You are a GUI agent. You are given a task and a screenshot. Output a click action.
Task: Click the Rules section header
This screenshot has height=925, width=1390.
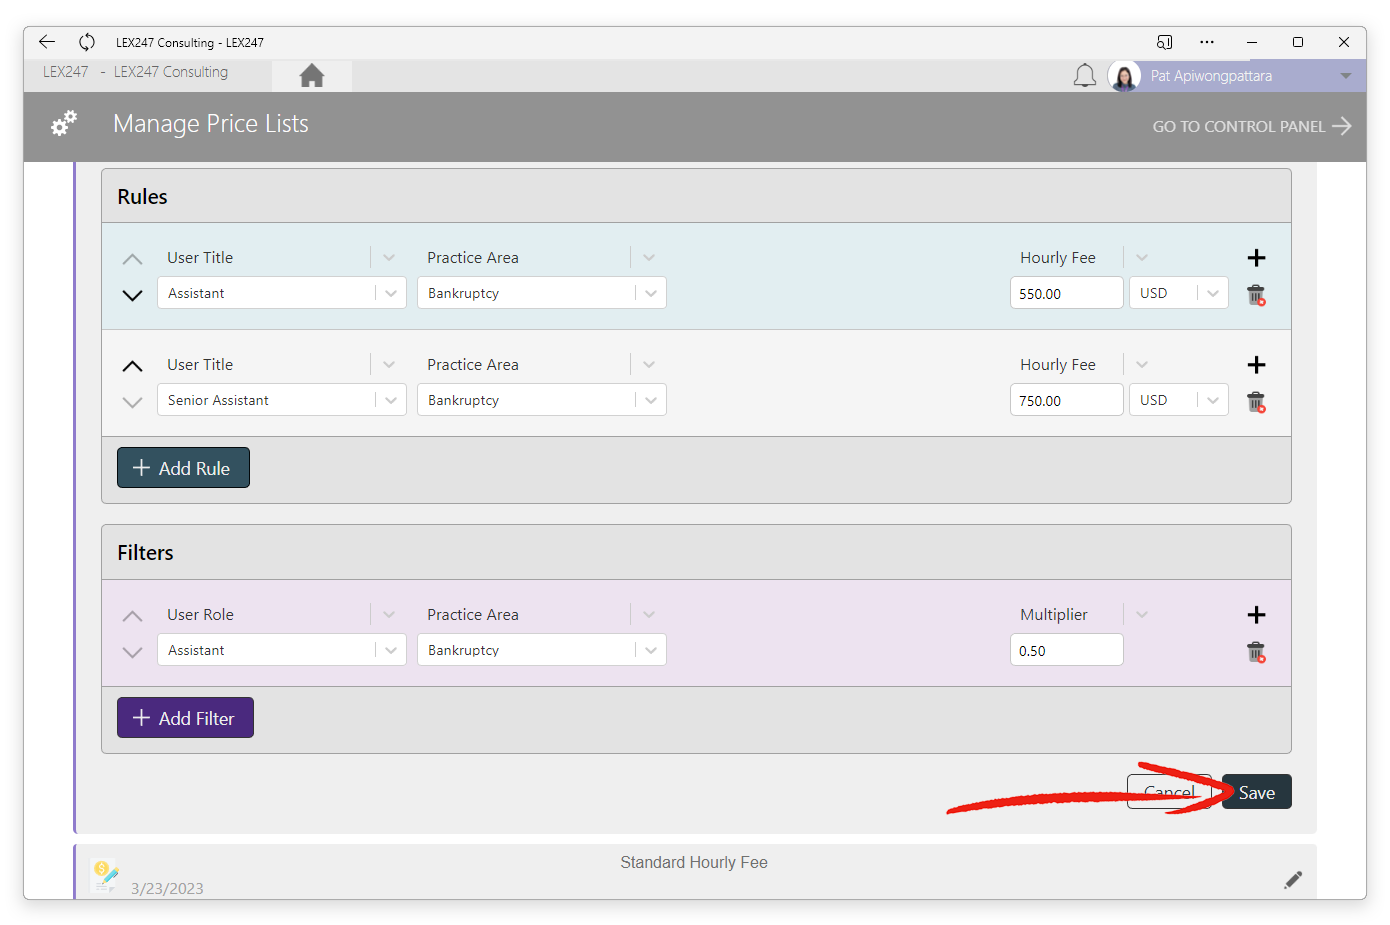click(142, 197)
